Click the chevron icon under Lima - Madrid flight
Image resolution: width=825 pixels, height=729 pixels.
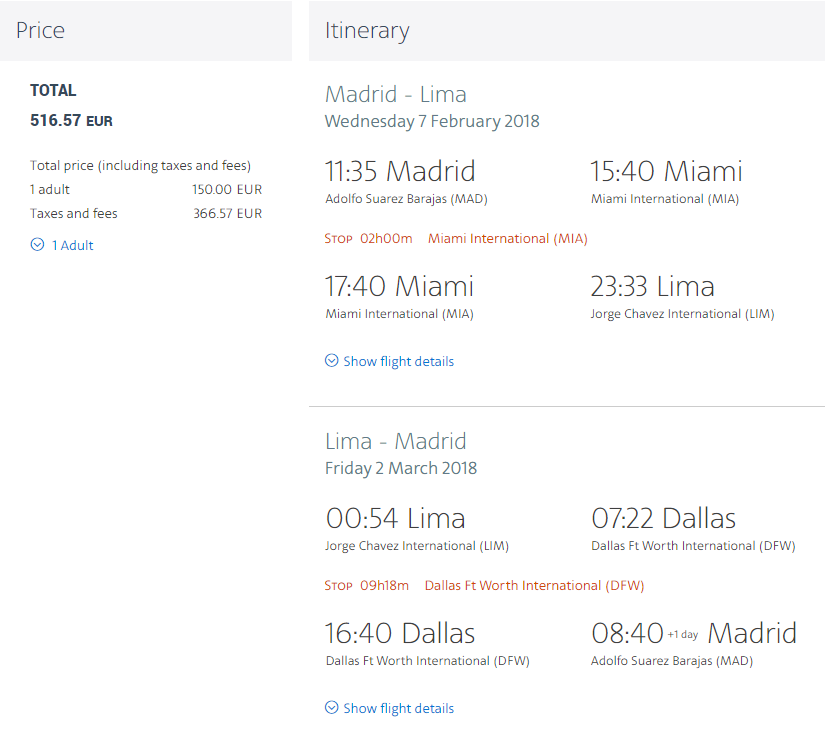tap(331, 707)
